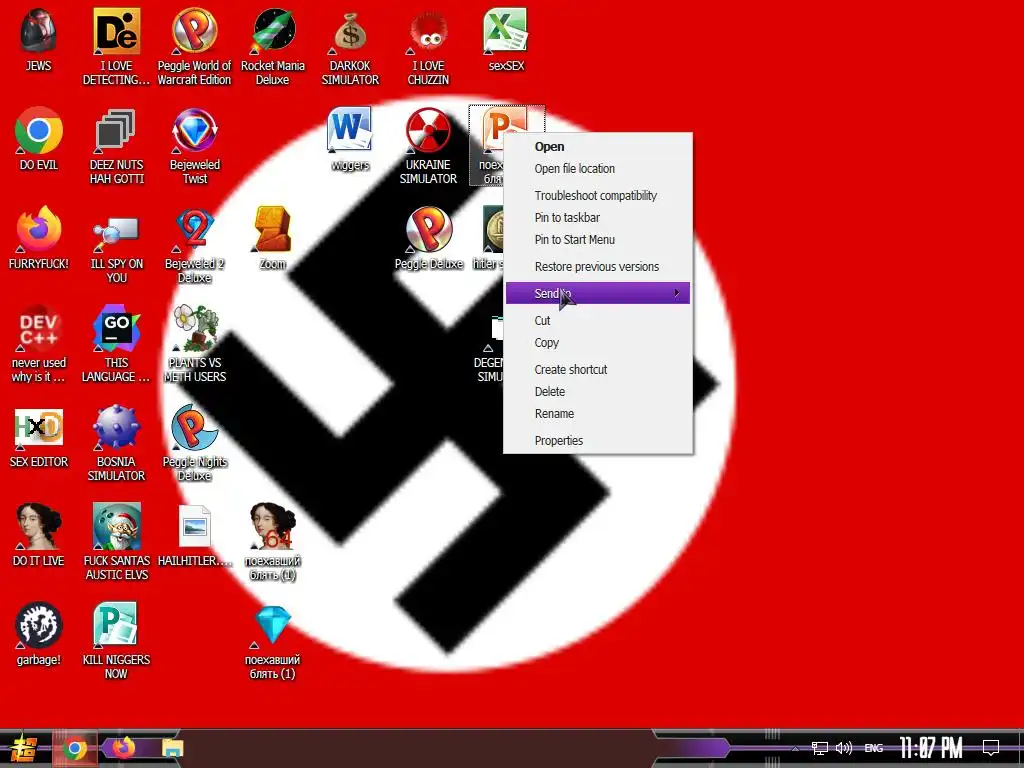Choose Open in the context menu
This screenshot has height=768, width=1024.
coord(598,147)
